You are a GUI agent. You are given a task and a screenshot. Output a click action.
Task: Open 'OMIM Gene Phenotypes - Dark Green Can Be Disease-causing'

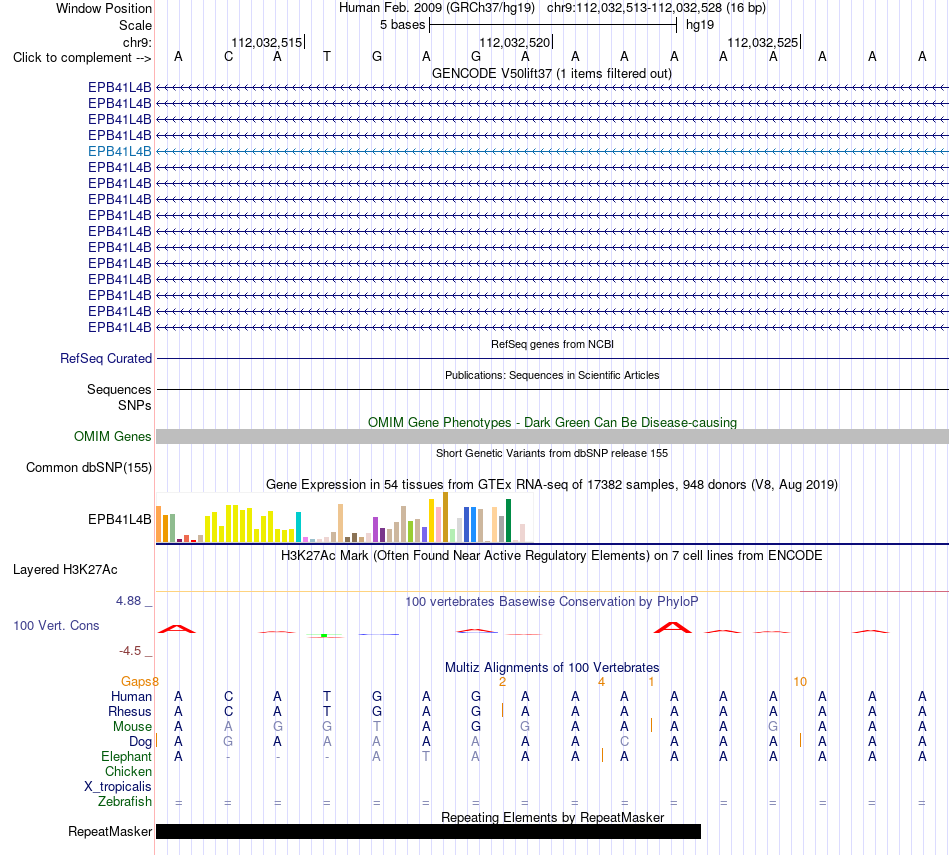click(x=552, y=422)
